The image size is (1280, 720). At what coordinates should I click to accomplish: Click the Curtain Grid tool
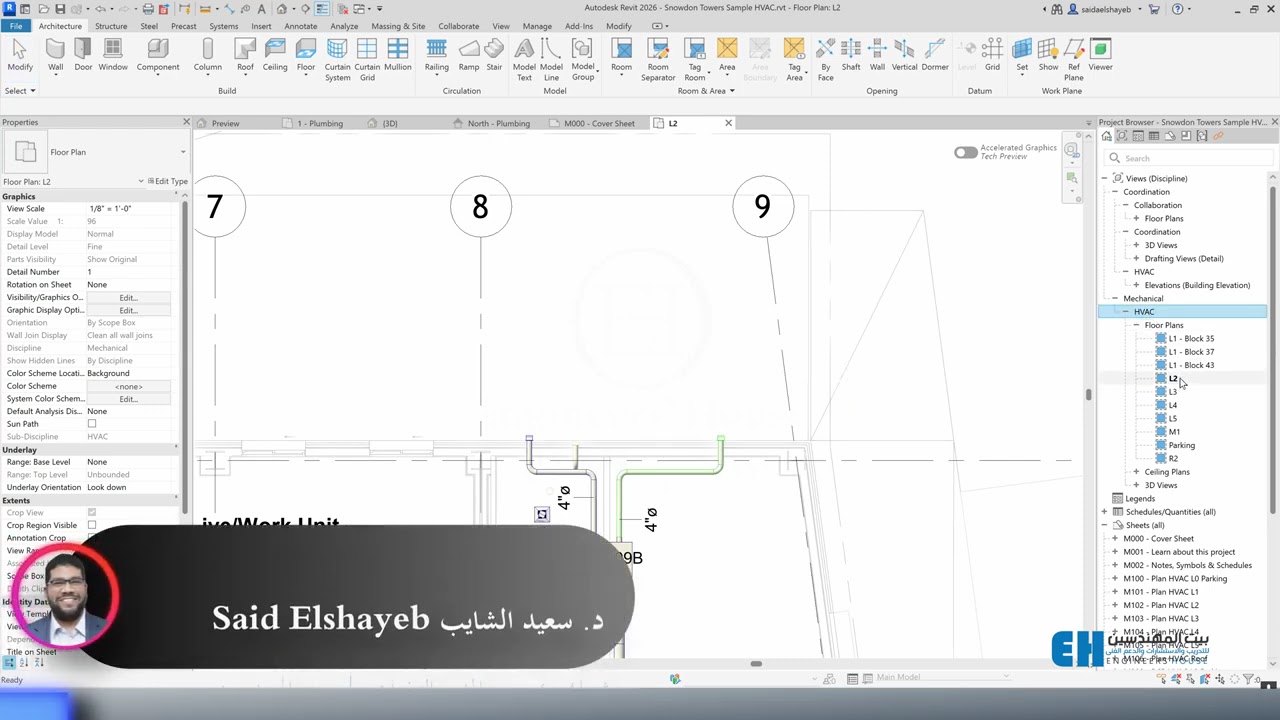click(x=367, y=60)
